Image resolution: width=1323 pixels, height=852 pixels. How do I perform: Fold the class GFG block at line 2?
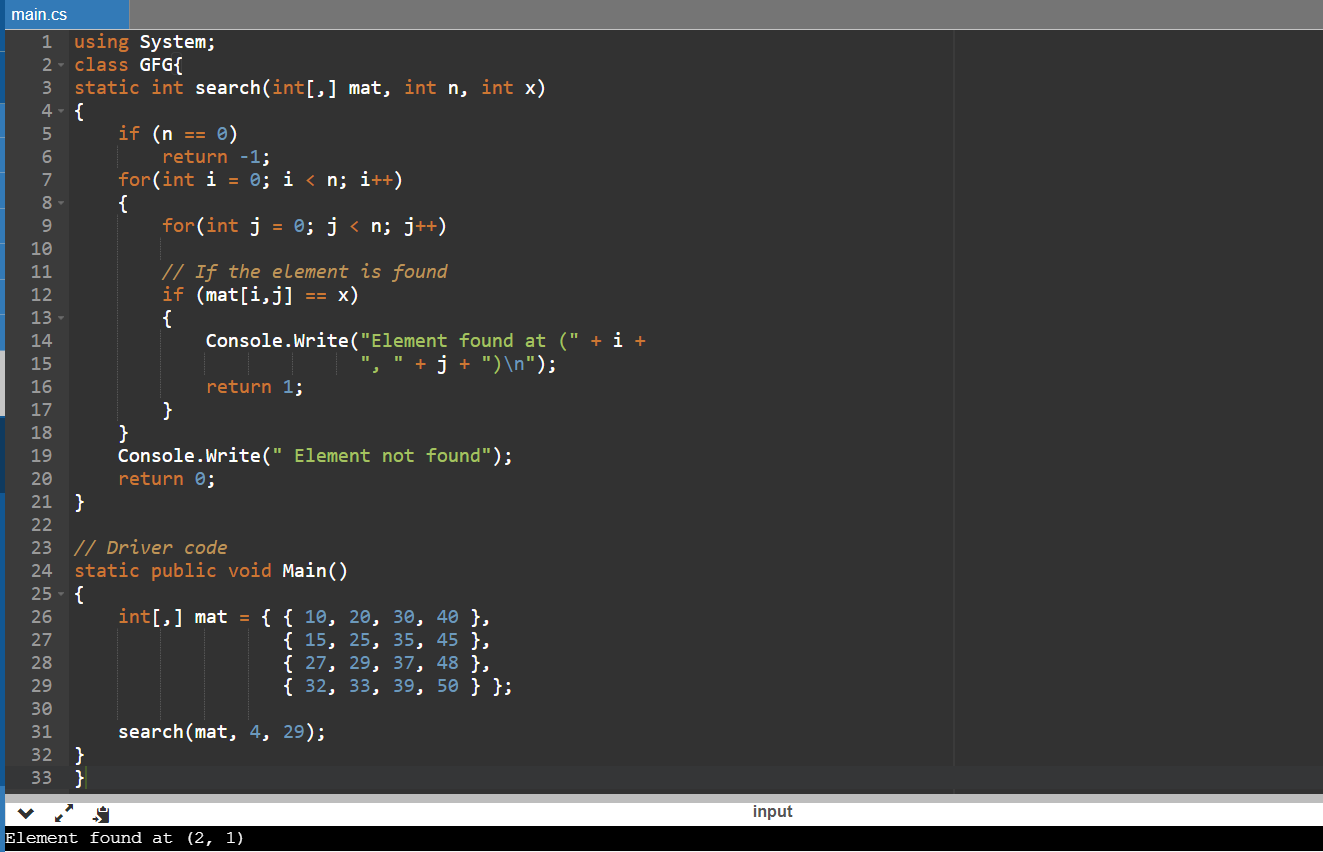coord(60,65)
